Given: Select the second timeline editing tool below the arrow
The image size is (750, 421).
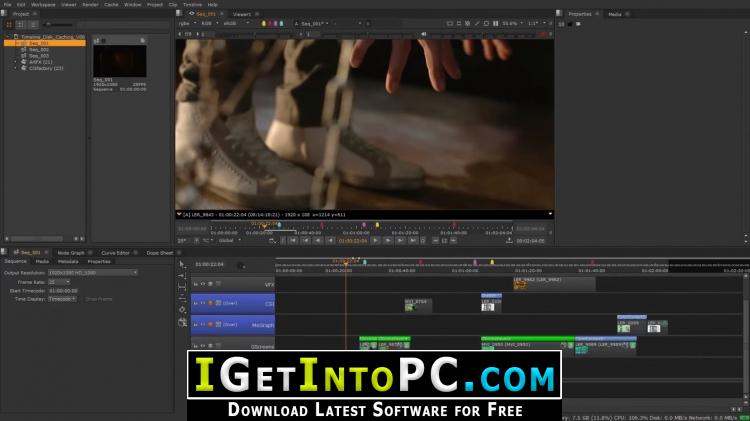Looking at the screenshot, I should [182, 276].
